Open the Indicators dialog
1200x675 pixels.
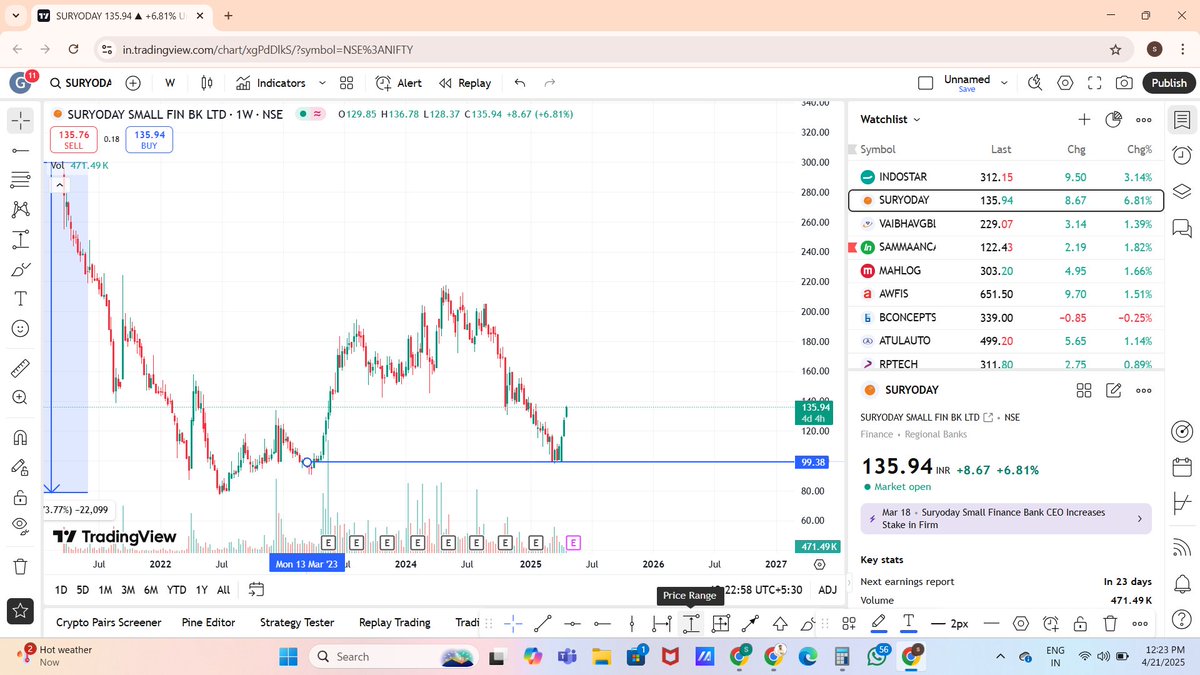(x=270, y=83)
